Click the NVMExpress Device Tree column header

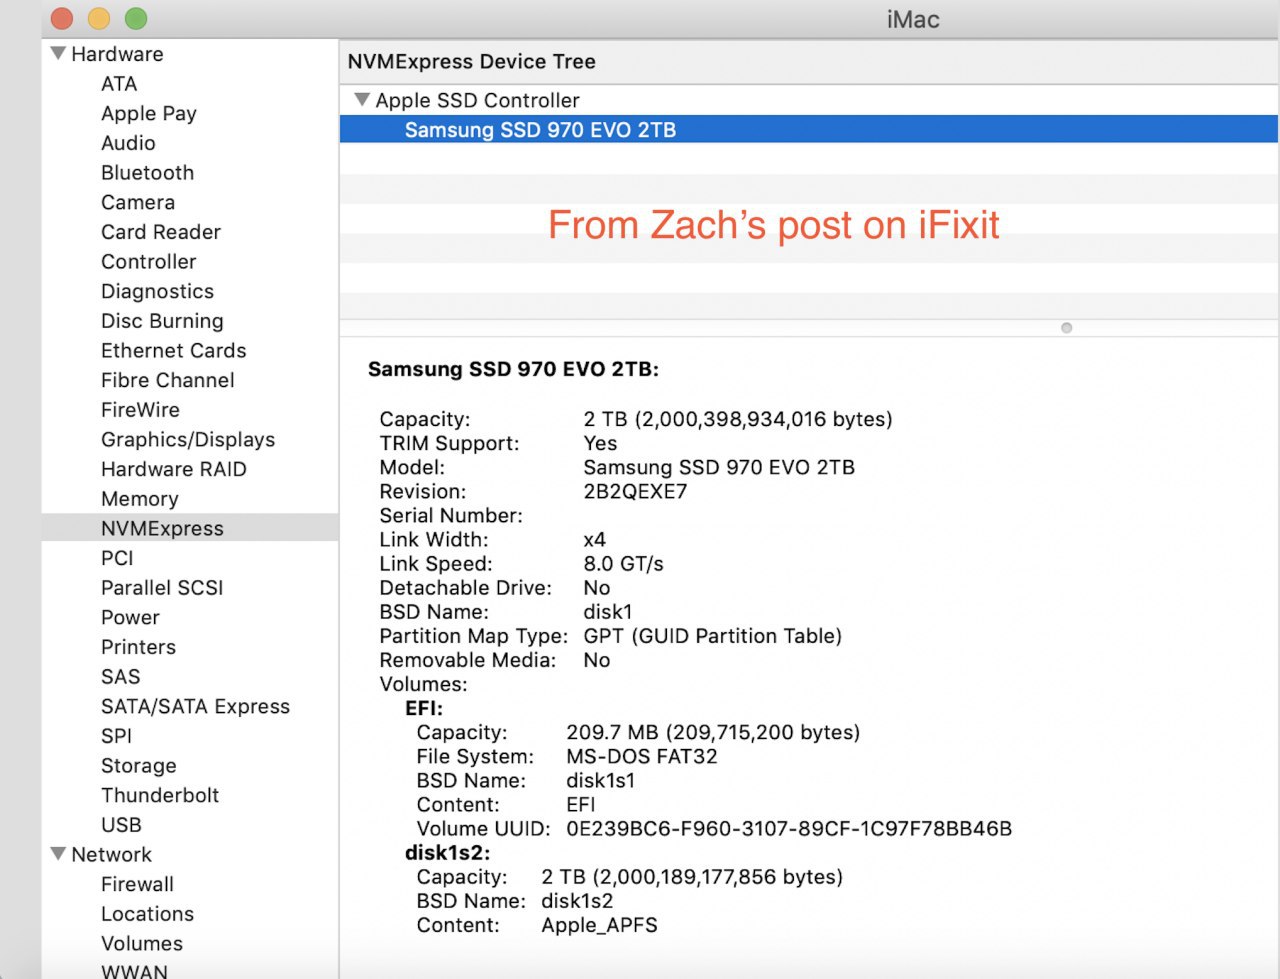pyautogui.click(x=471, y=61)
